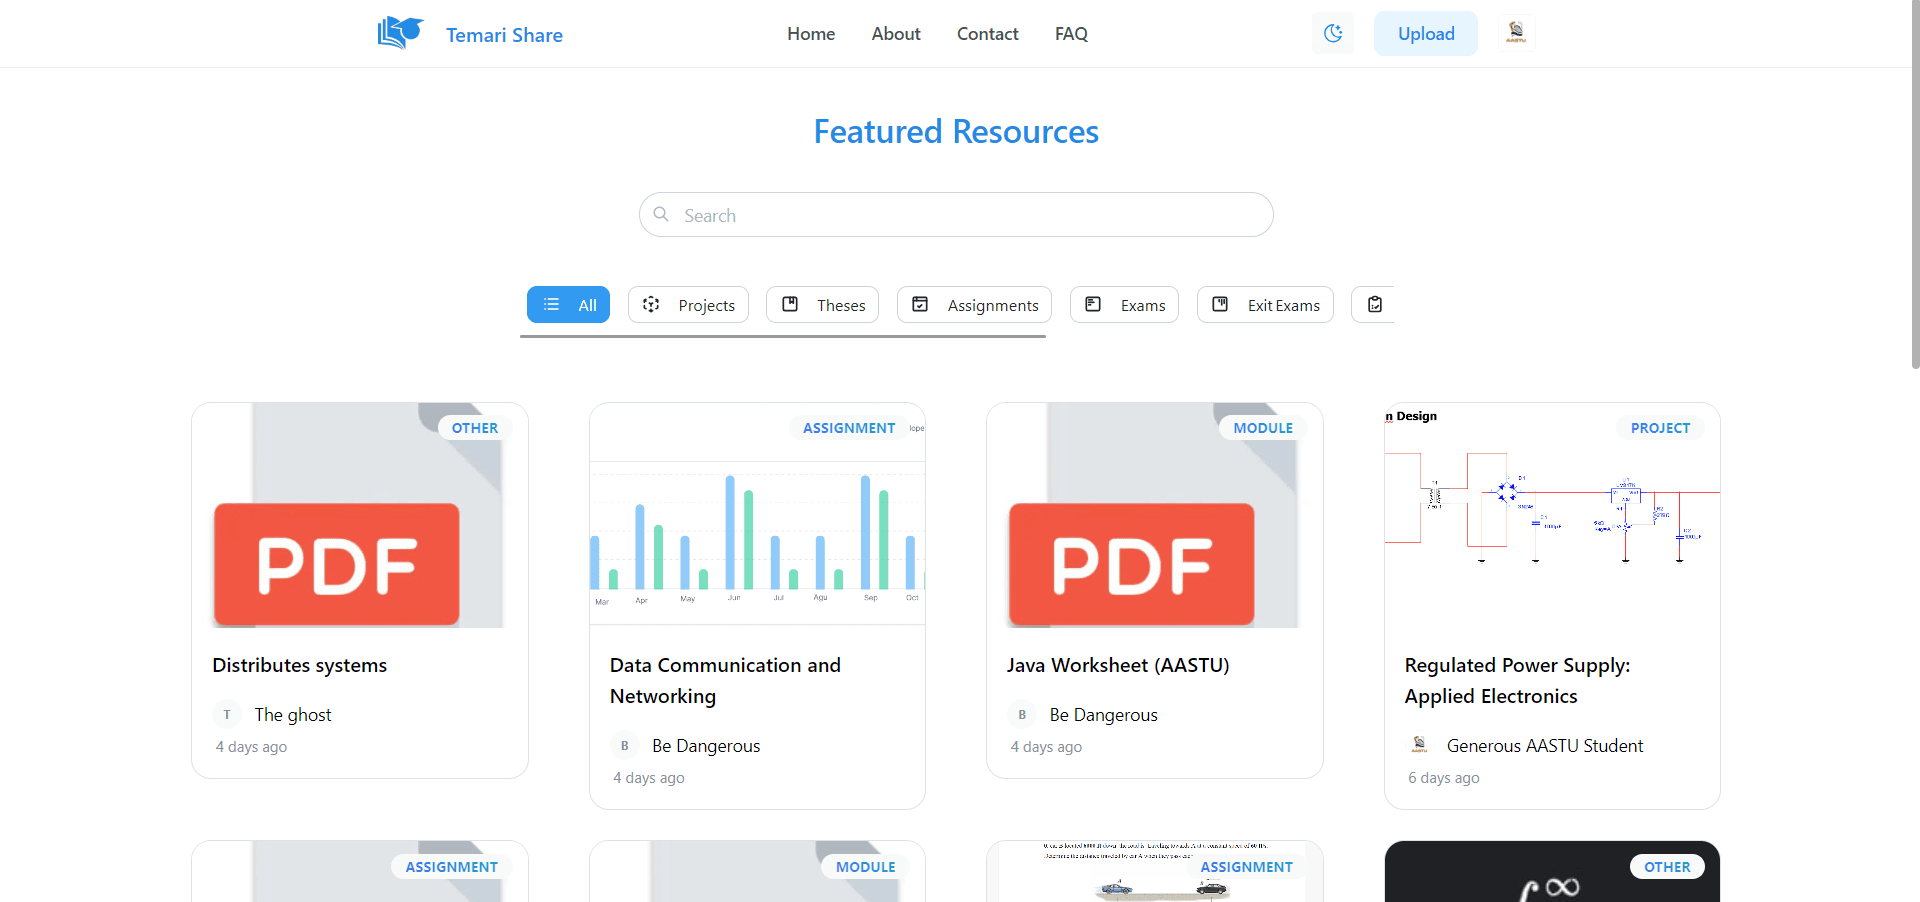
Task: Open the dark infinity-symbol card thumbnail
Action: [1552, 872]
